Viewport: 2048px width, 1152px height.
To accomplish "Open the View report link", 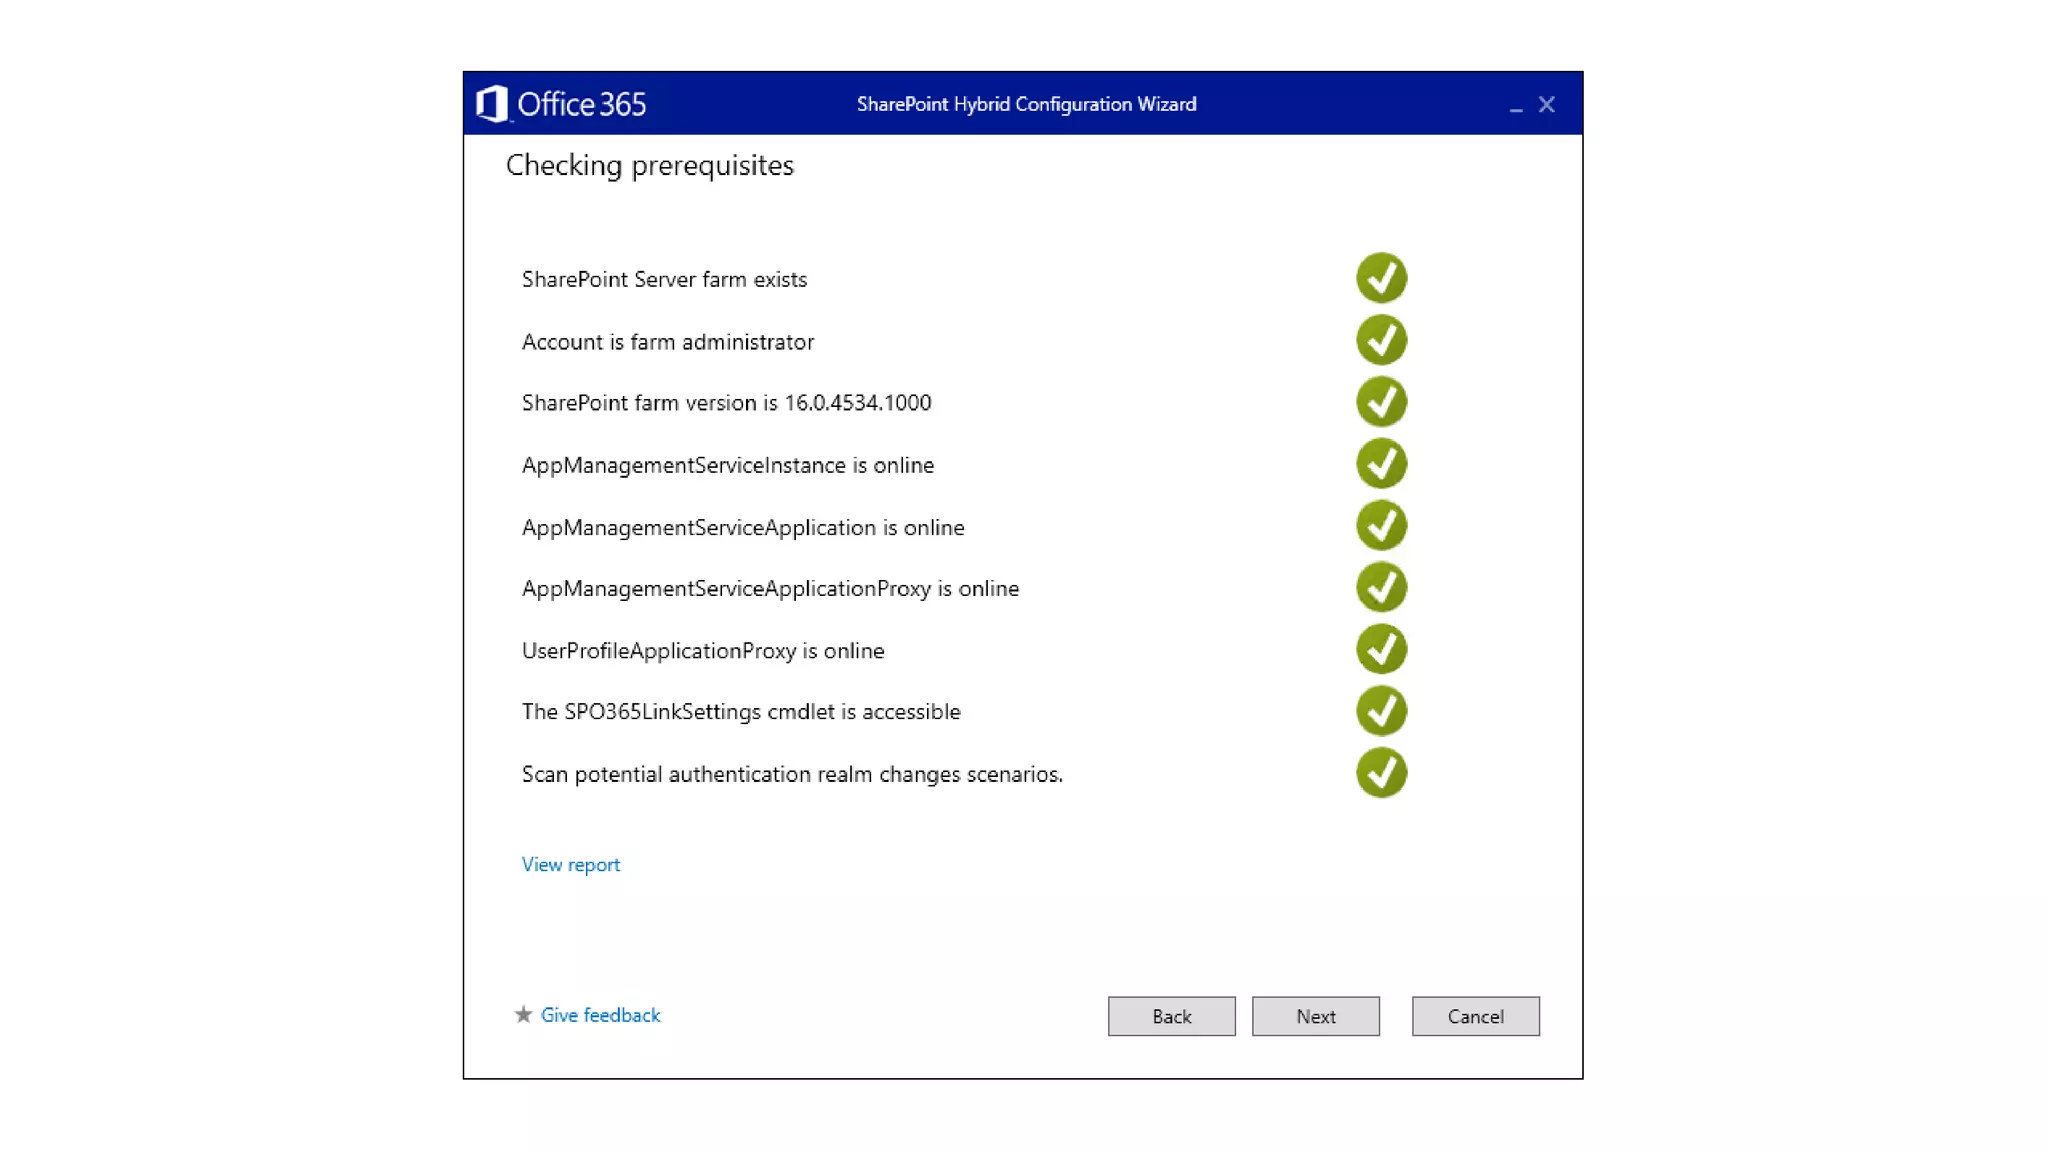I will click(570, 865).
